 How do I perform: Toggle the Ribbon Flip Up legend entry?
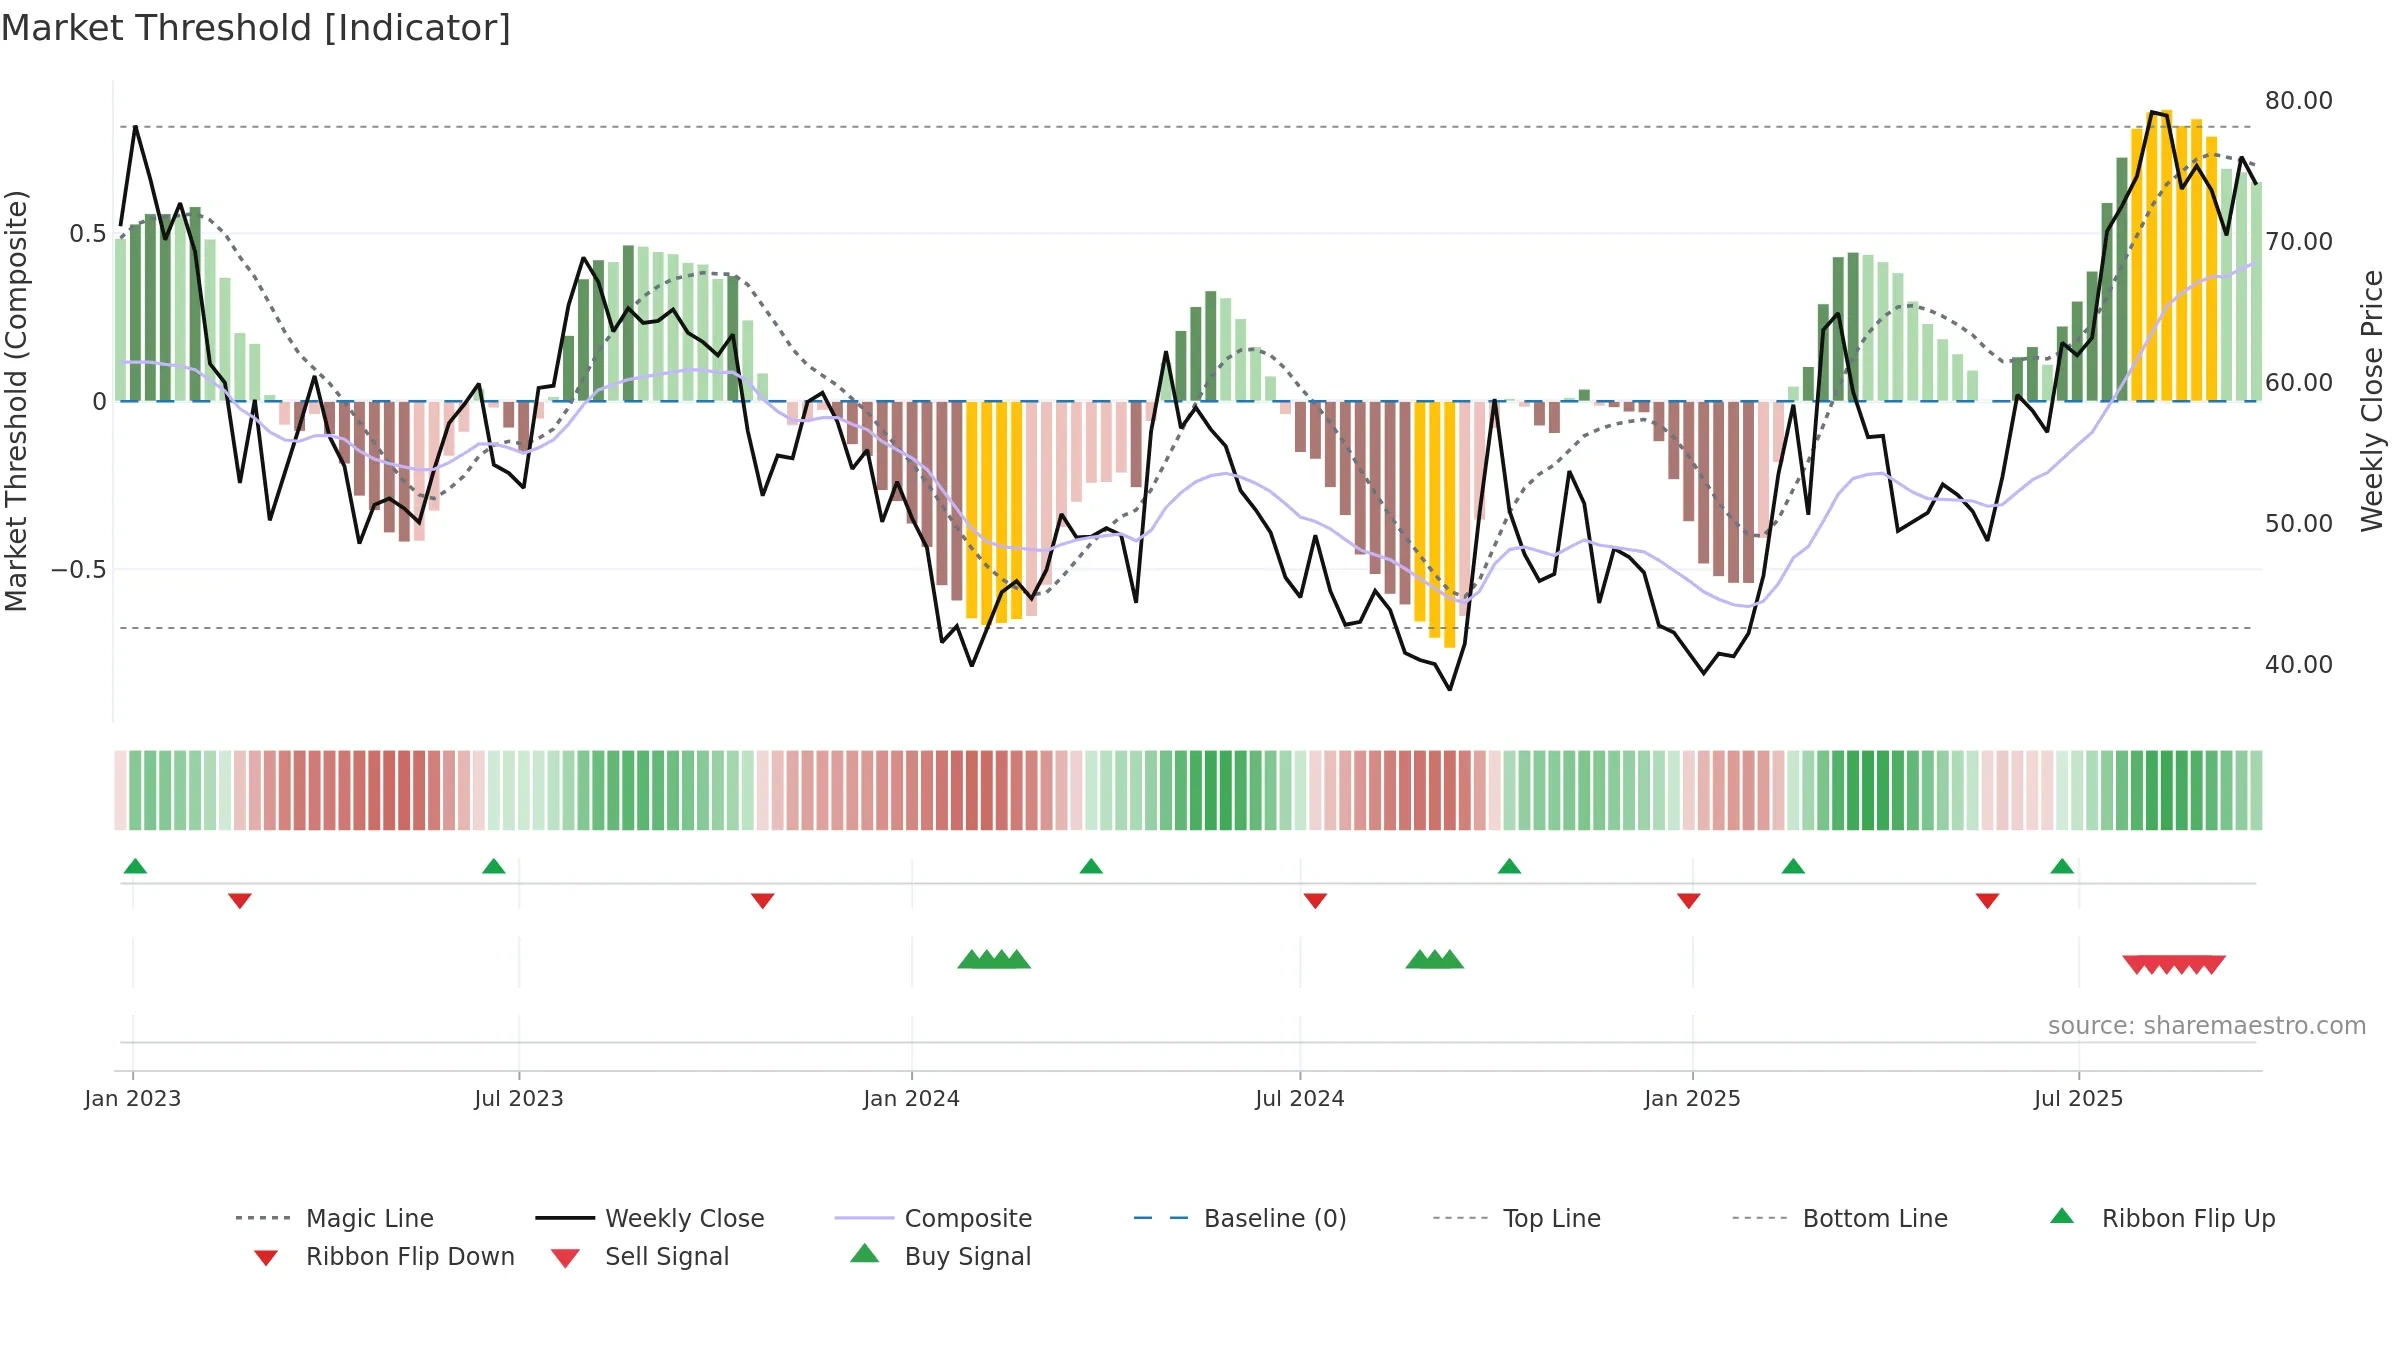point(2162,1218)
